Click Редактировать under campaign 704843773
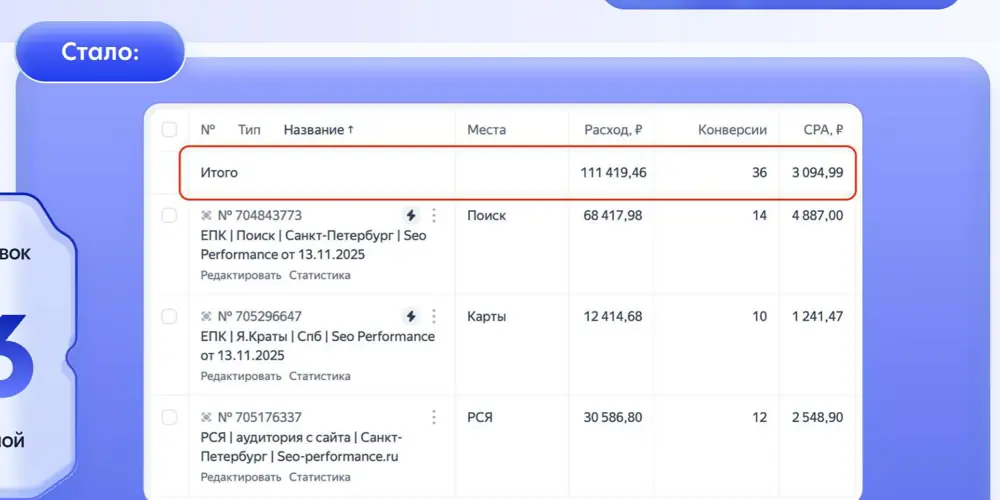 tap(241, 276)
